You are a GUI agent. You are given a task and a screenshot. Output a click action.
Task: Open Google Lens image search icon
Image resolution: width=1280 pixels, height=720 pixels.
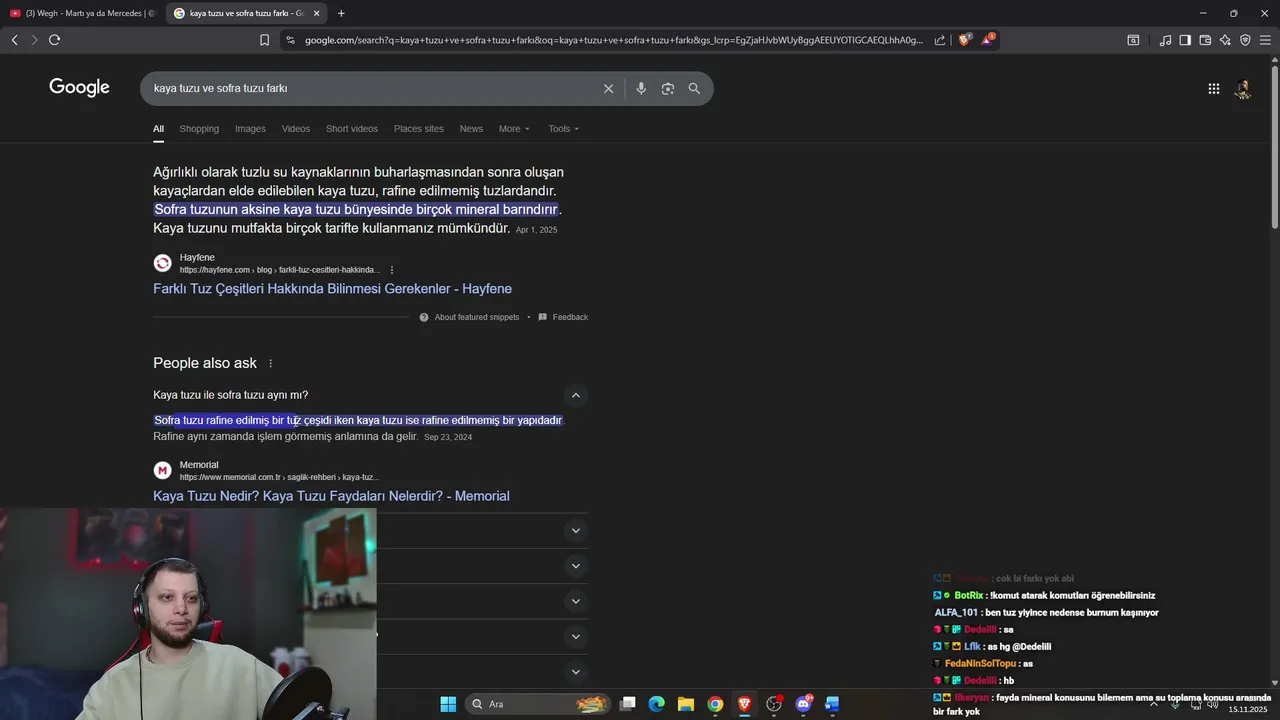[668, 88]
